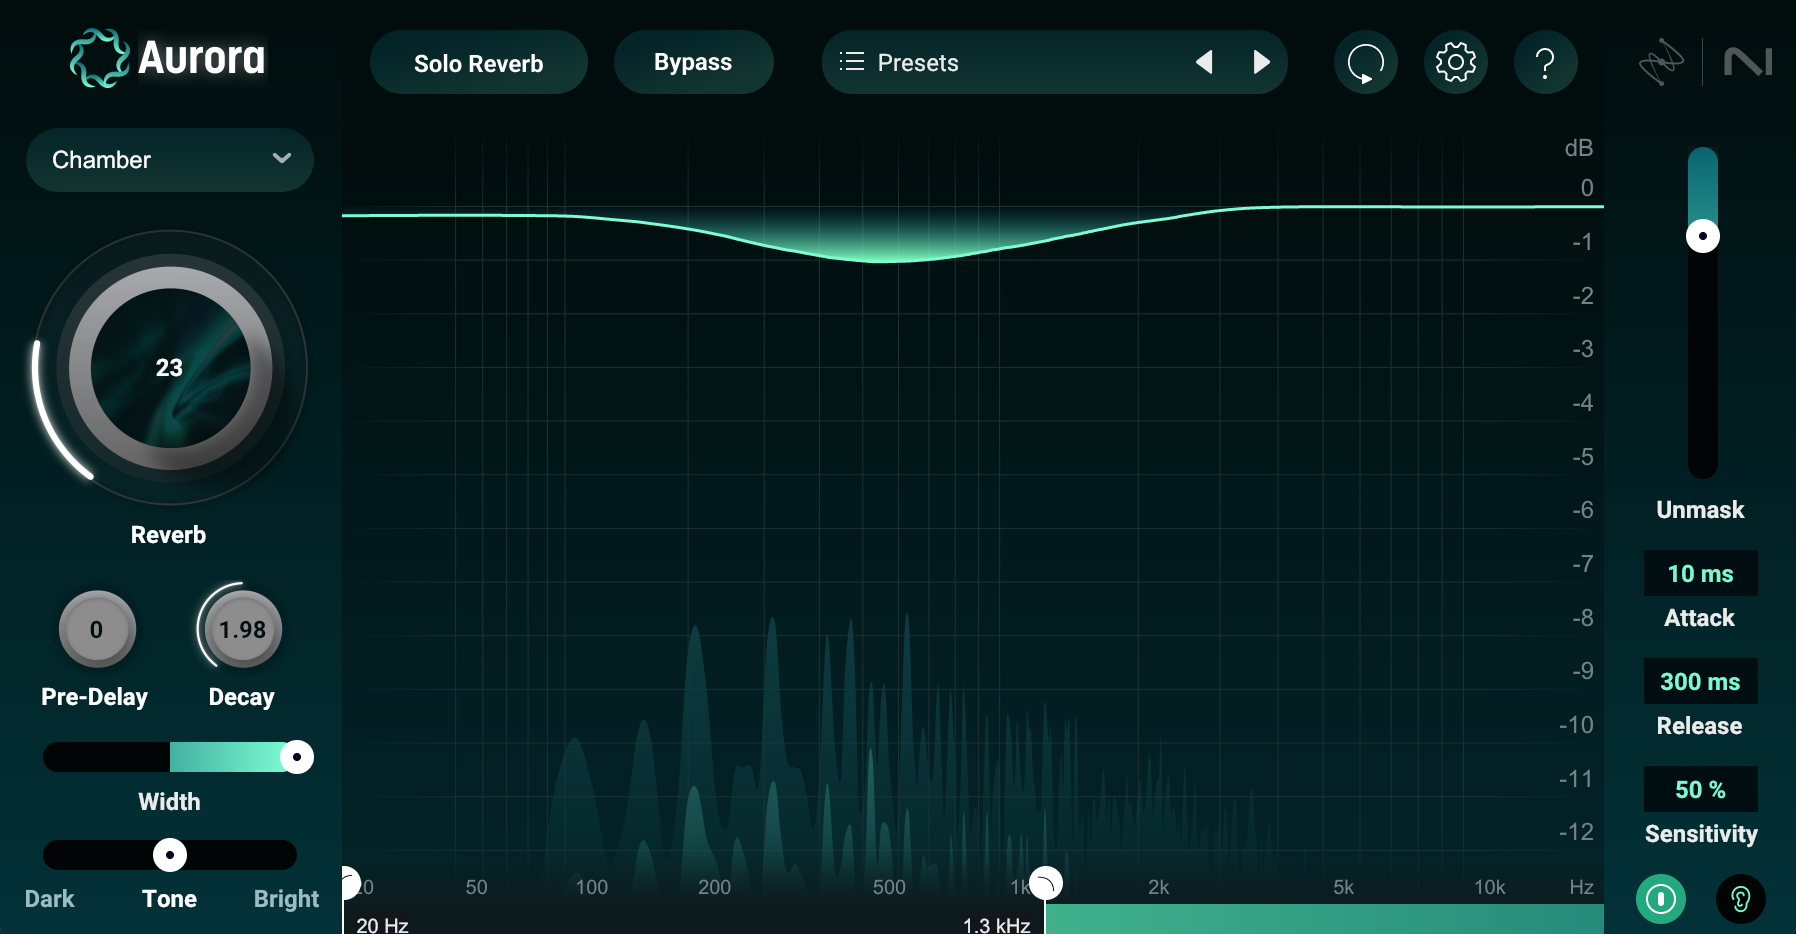Click the Reverb label under the knob

click(169, 535)
